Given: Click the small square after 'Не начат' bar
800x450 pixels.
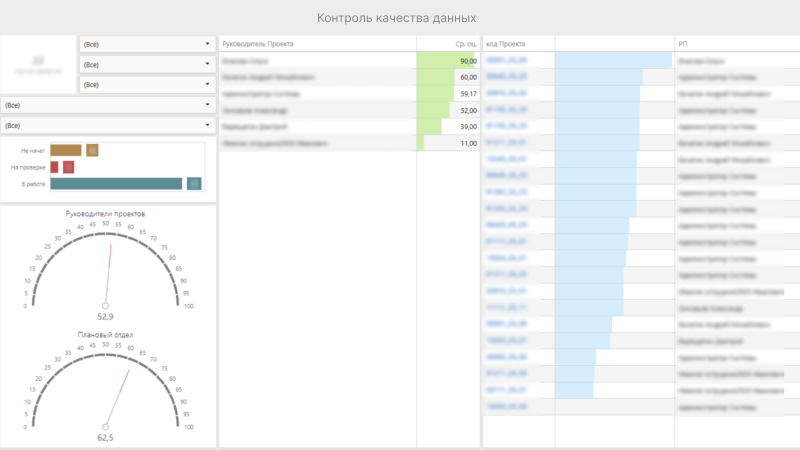Looking at the screenshot, I should (x=92, y=150).
